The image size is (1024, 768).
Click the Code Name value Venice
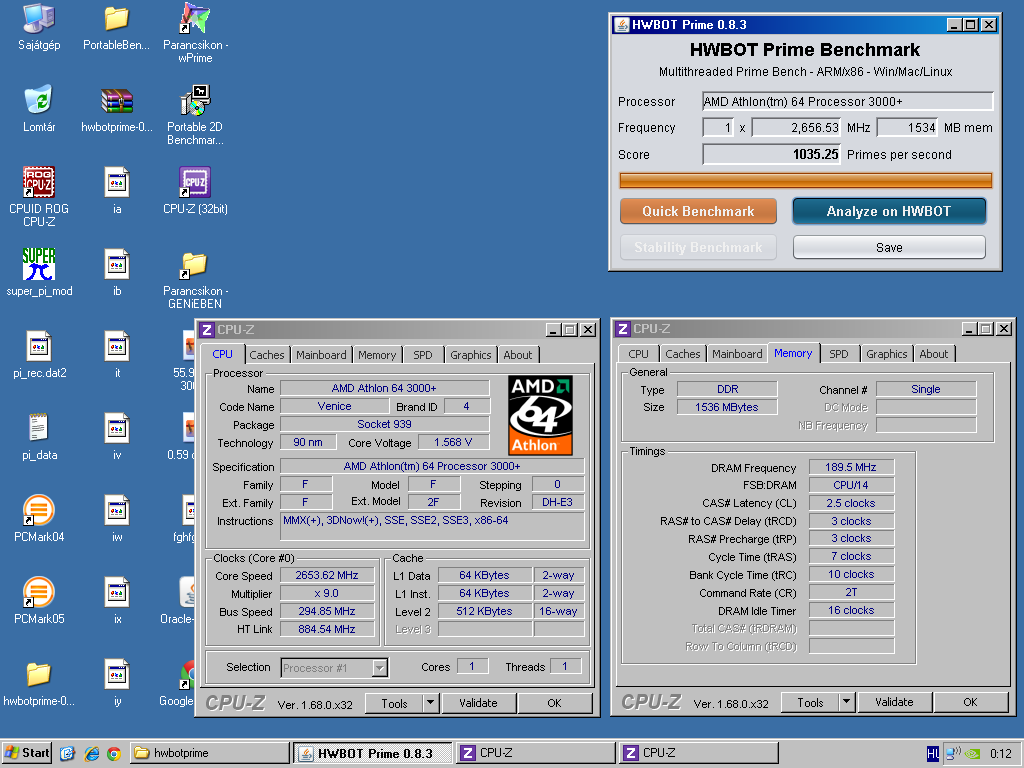[334, 406]
